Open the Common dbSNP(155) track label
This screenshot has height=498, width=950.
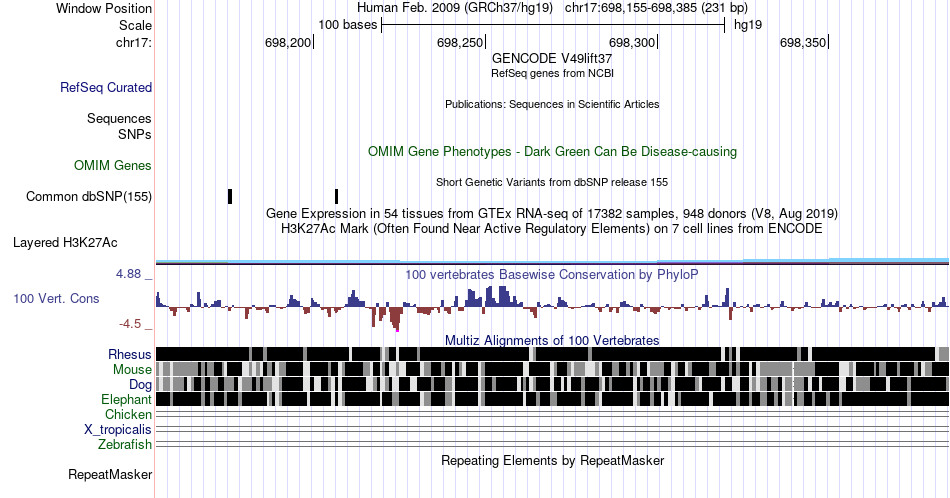point(89,196)
